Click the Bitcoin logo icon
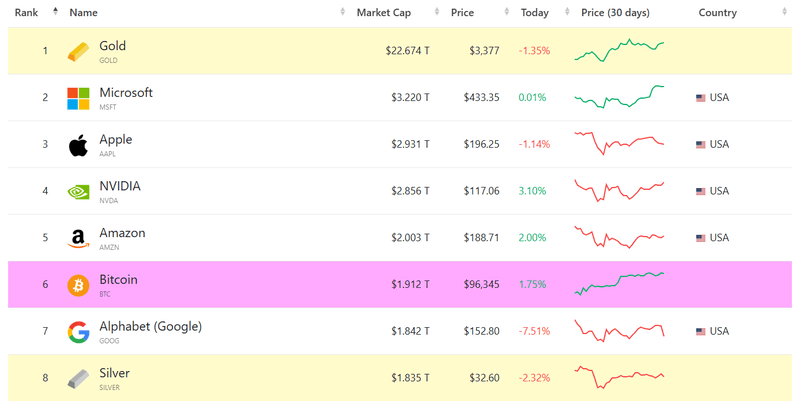The height and width of the screenshot is (401, 800). pyautogui.click(x=78, y=285)
